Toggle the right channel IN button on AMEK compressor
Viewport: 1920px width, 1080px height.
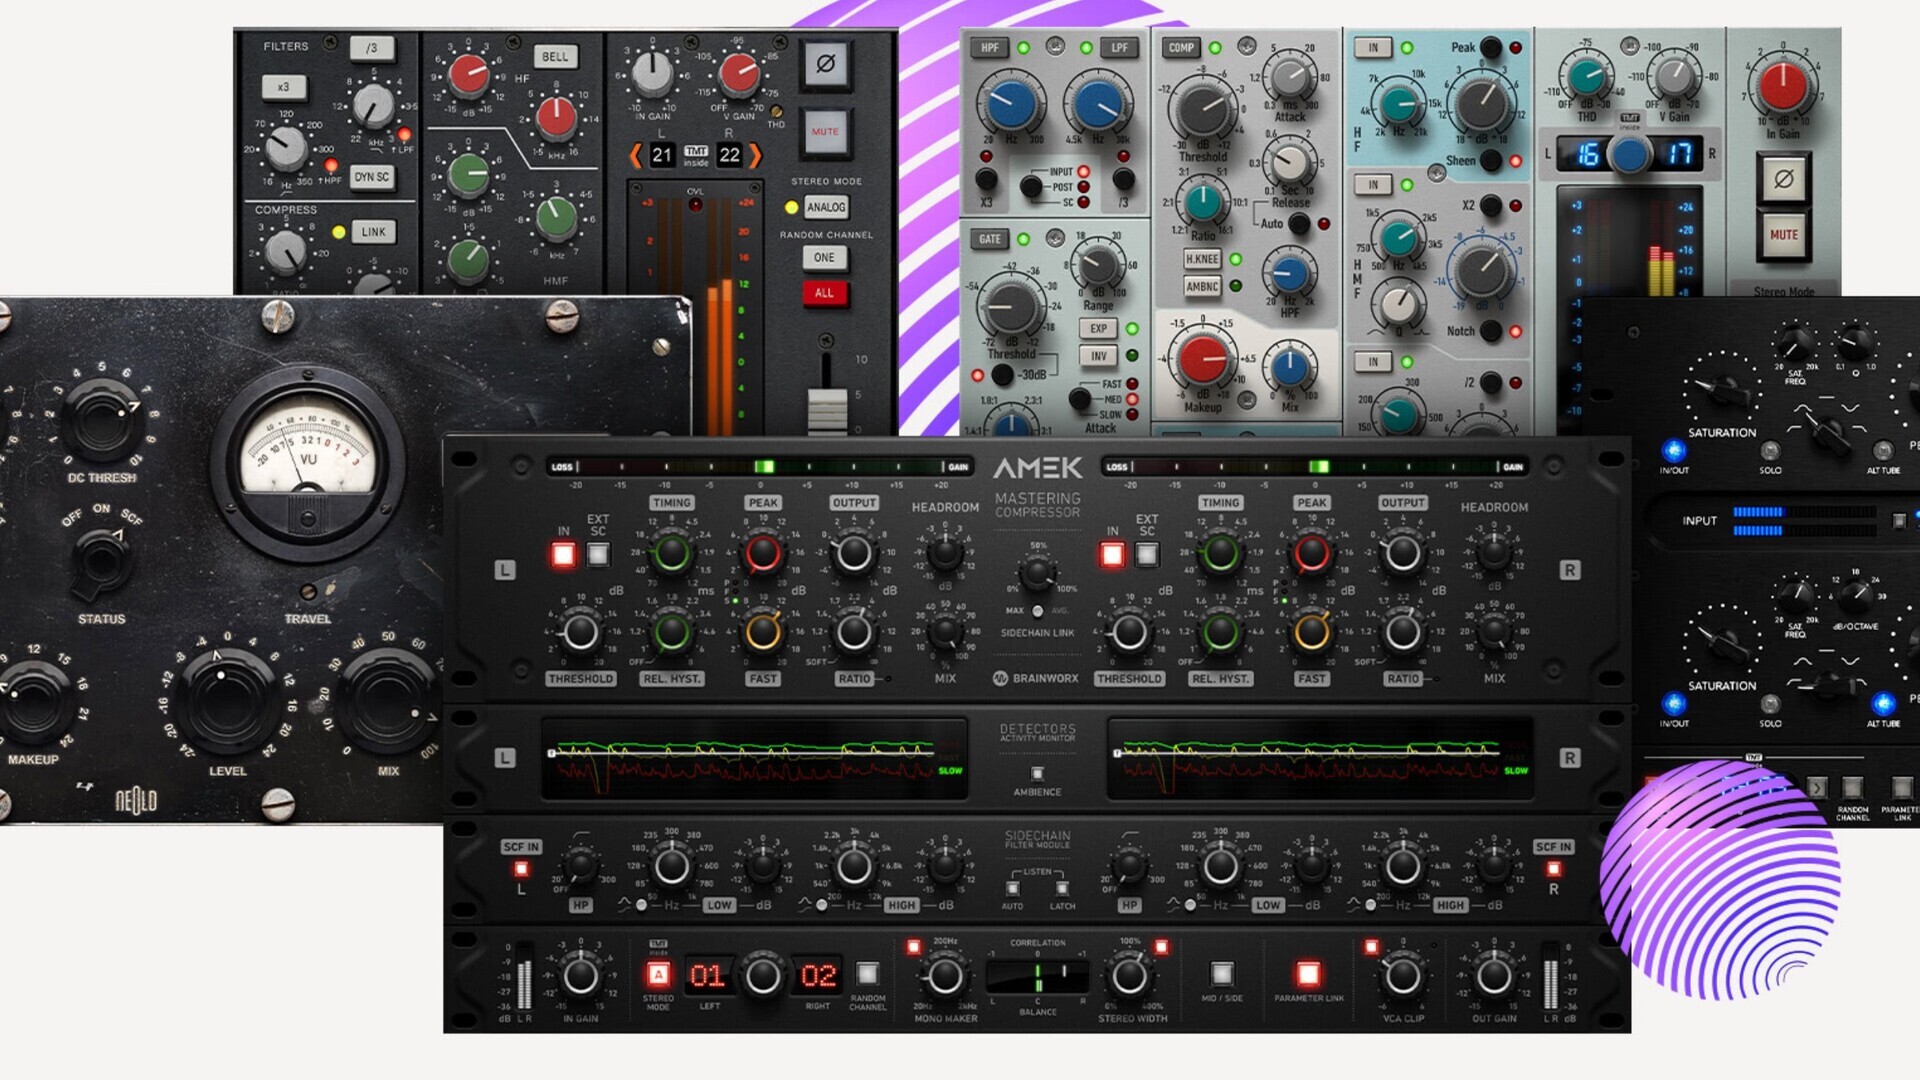(x=1111, y=555)
